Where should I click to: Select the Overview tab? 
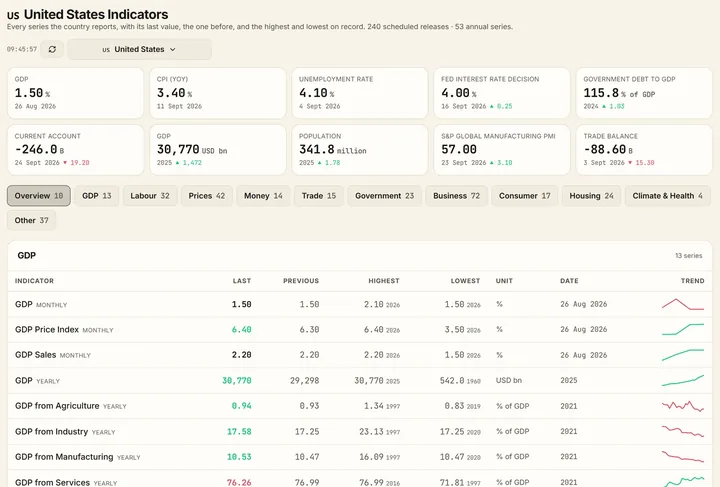point(39,196)
